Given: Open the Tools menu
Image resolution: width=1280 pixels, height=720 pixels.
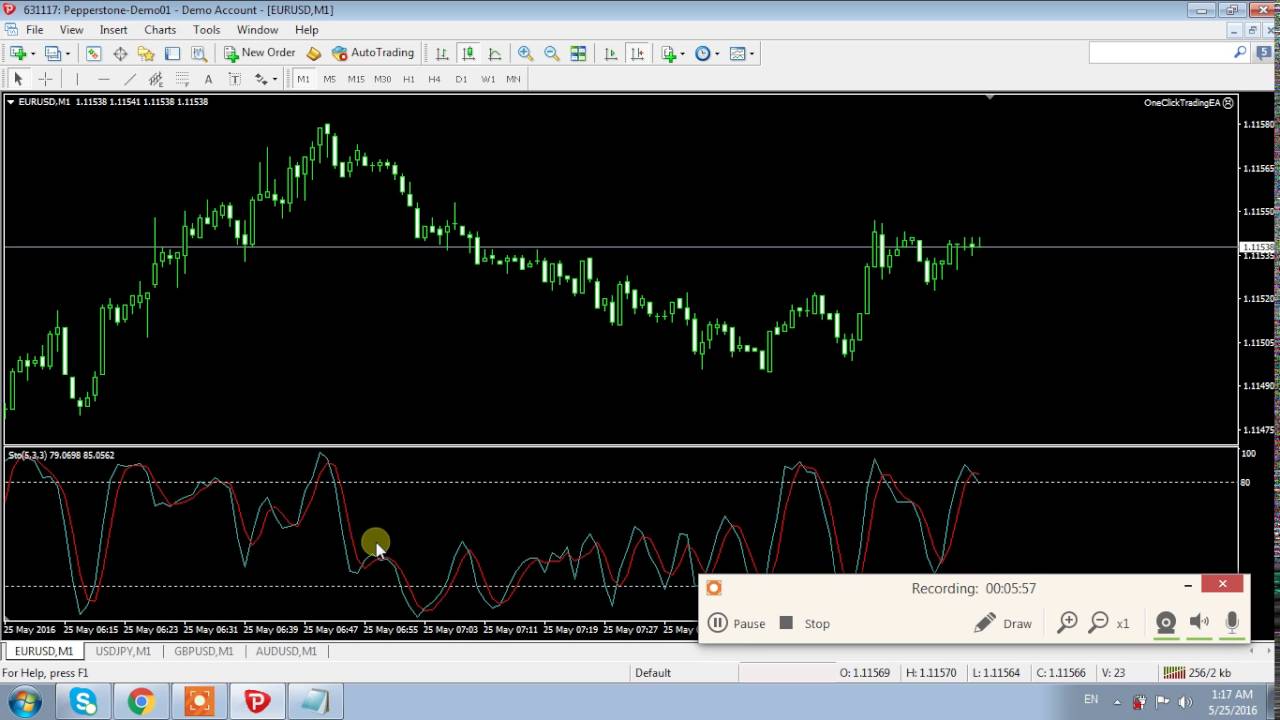Looking at the screenshot, I should pos(206,30).
